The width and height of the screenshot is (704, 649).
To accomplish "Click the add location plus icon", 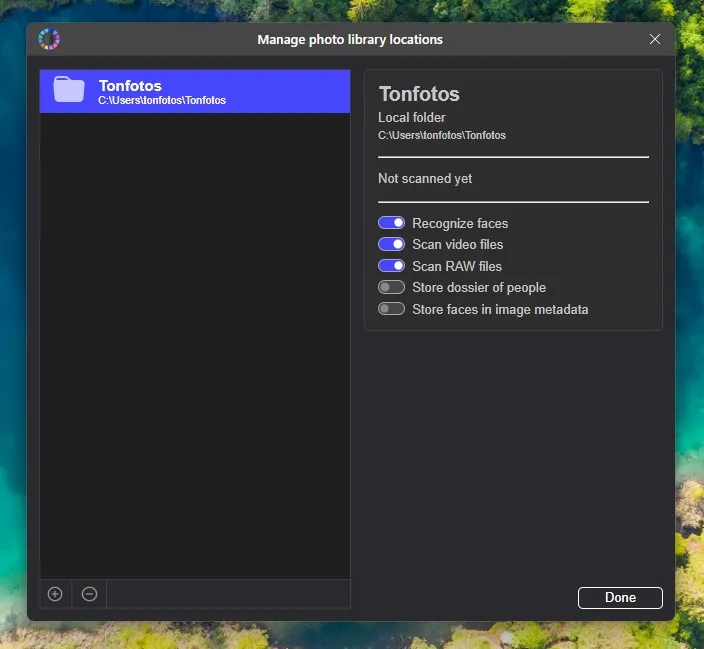I will pos(55,594).
